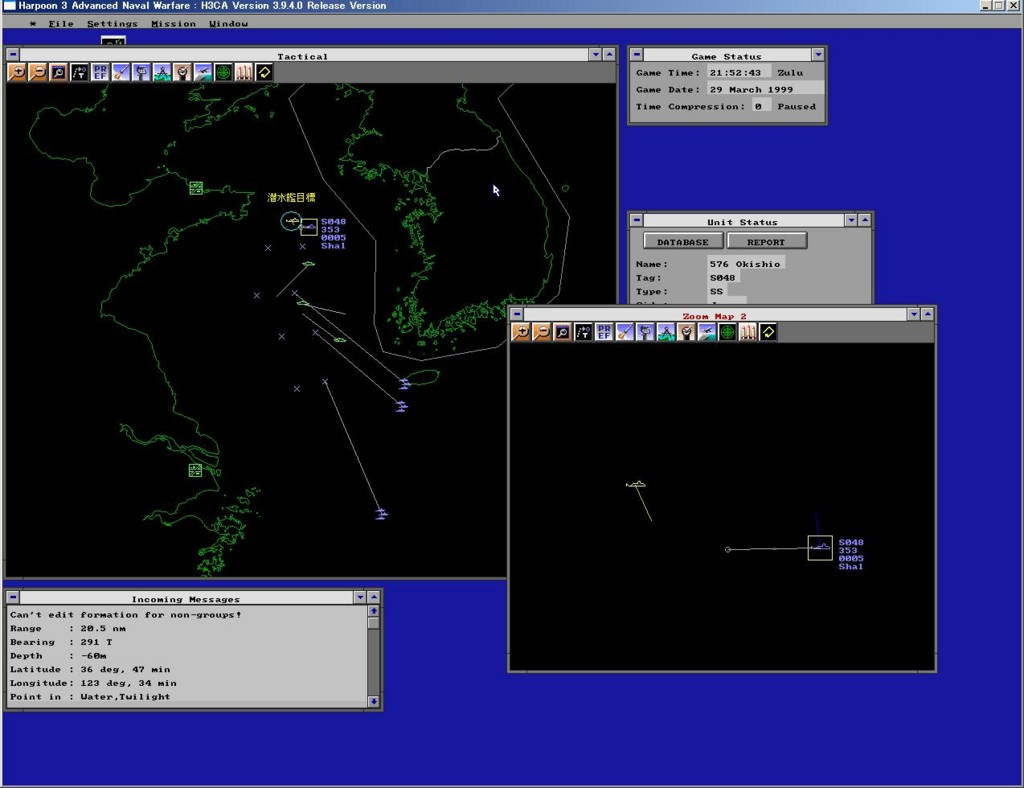Open Tactical window course plotting icon
Screen dimensions: 1024x788
(x=79, y=72)
